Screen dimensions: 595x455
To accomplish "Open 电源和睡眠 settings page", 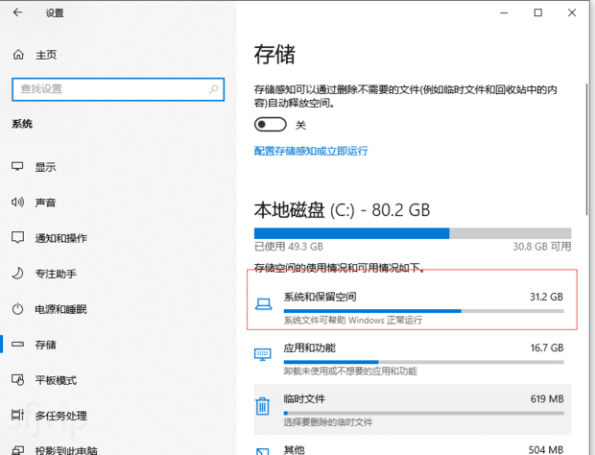I will [x=61, y=309].
